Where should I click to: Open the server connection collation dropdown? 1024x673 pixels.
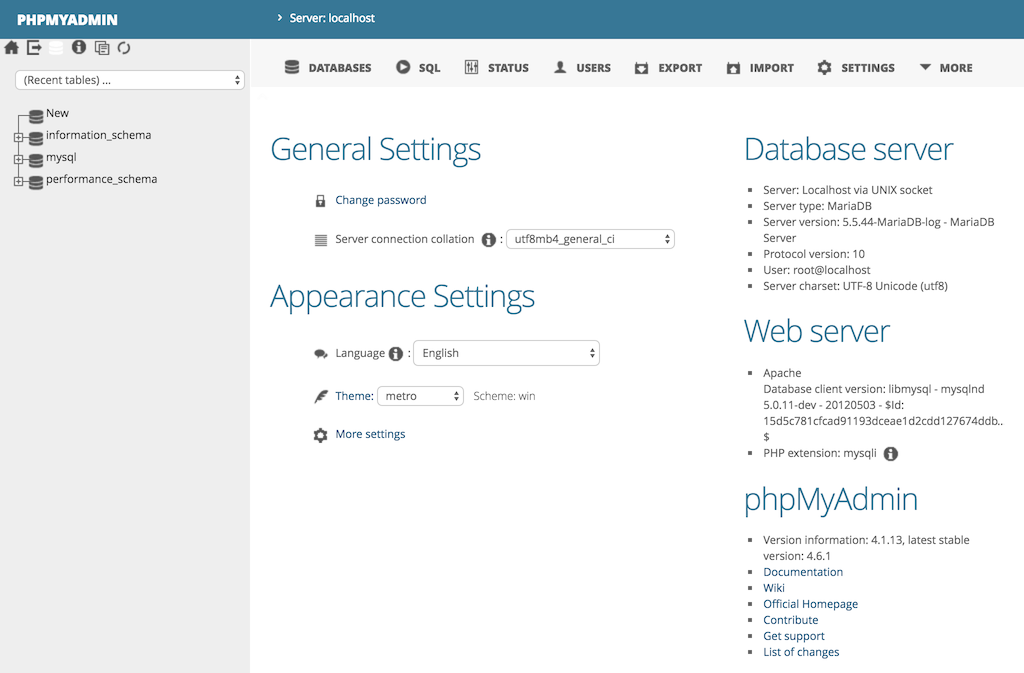[x=590, y=239]
